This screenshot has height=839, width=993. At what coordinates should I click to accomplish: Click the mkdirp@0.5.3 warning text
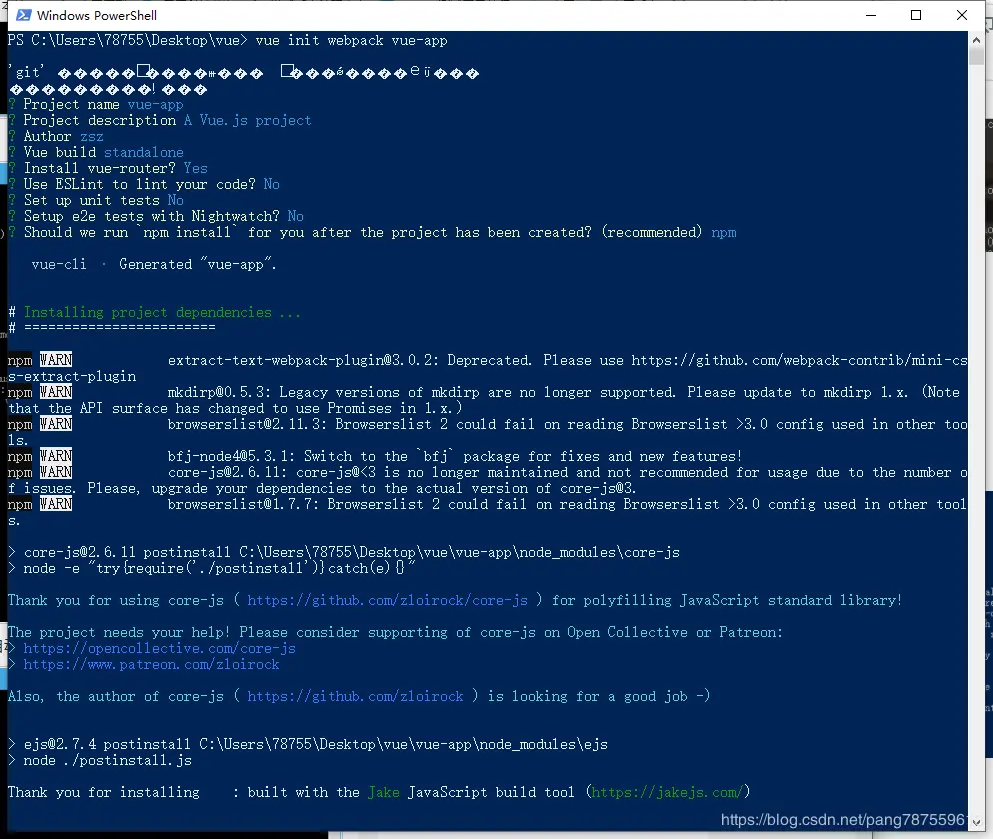pyautogui.click(x=488, y=400)
